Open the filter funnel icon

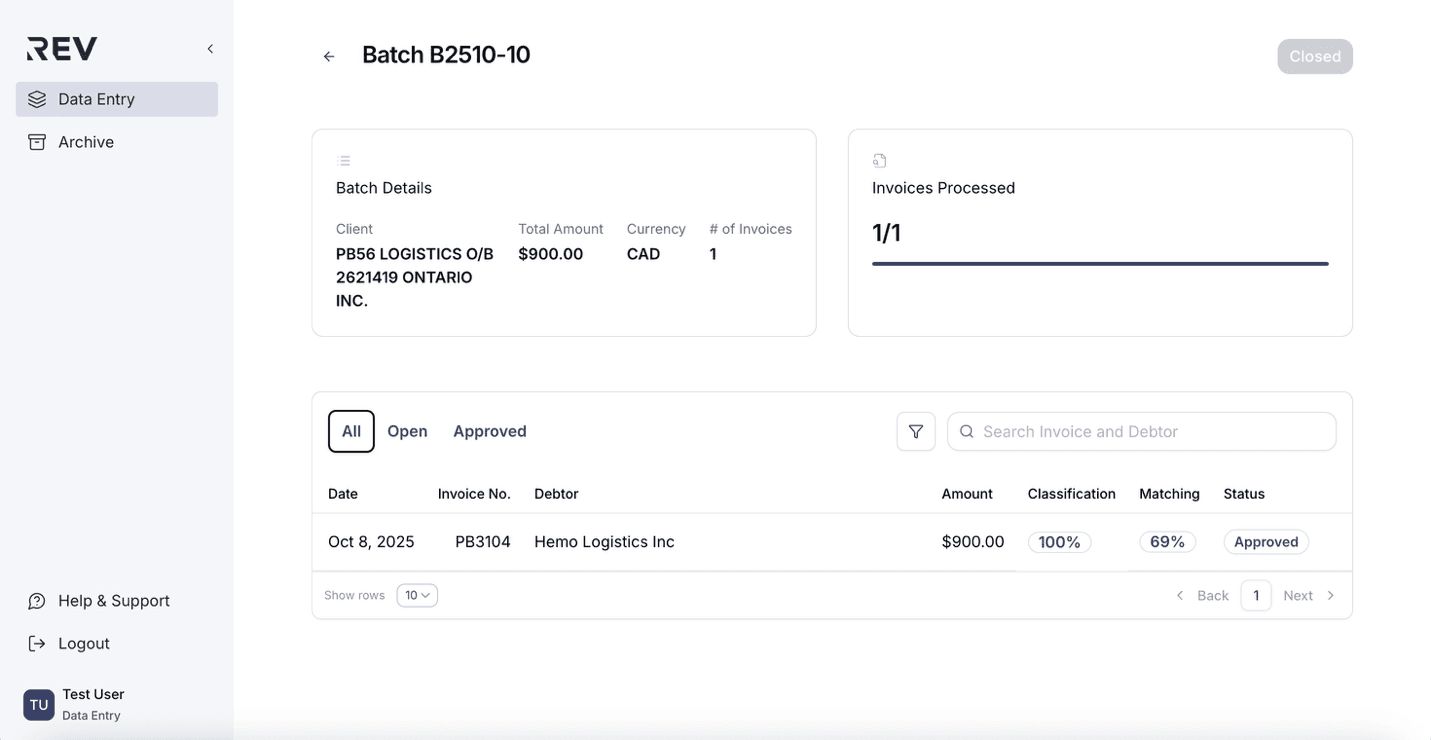[x=915, y=432]
